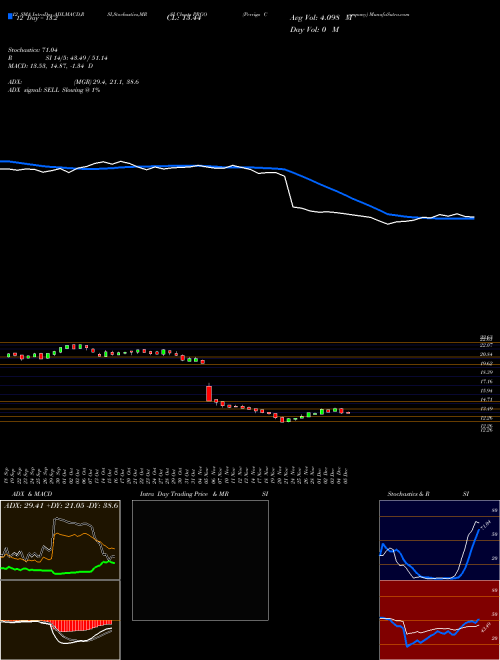The height and width of the screenshot is (660, 500).
Task: Click the large red gap-down candlestick
Action: pos(209,393)
